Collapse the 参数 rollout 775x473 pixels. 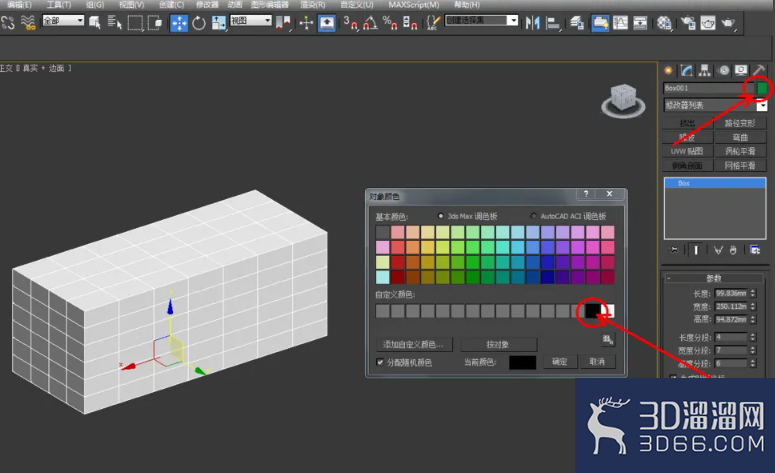pos(714,278)
